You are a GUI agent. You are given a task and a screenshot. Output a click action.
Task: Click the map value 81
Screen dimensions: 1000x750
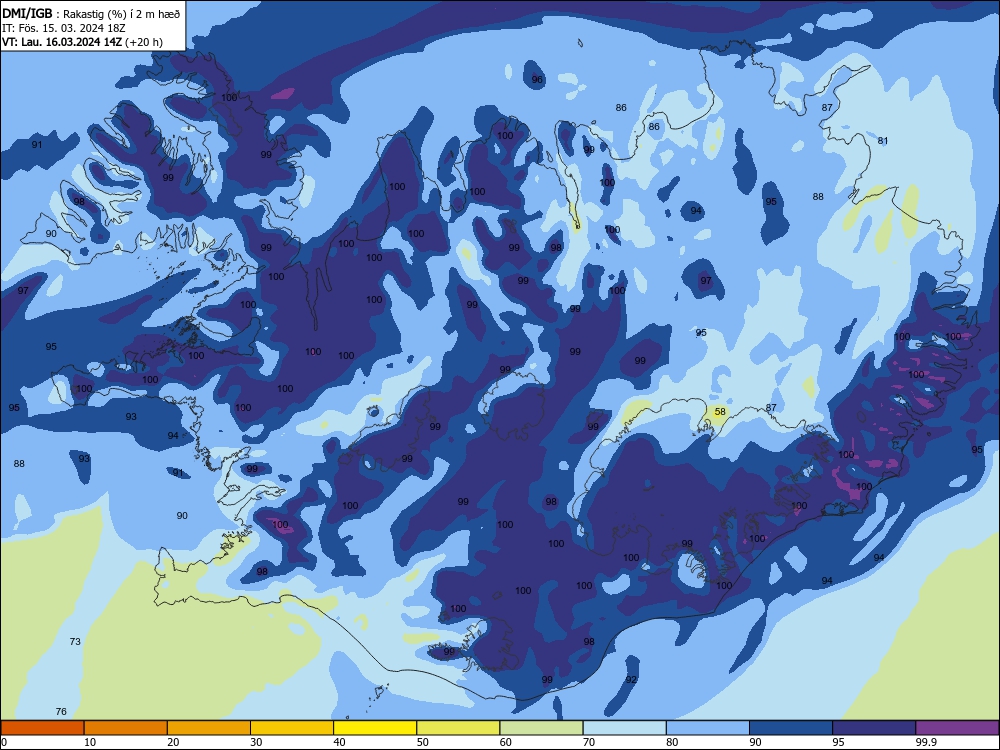(x=883, y=140)
